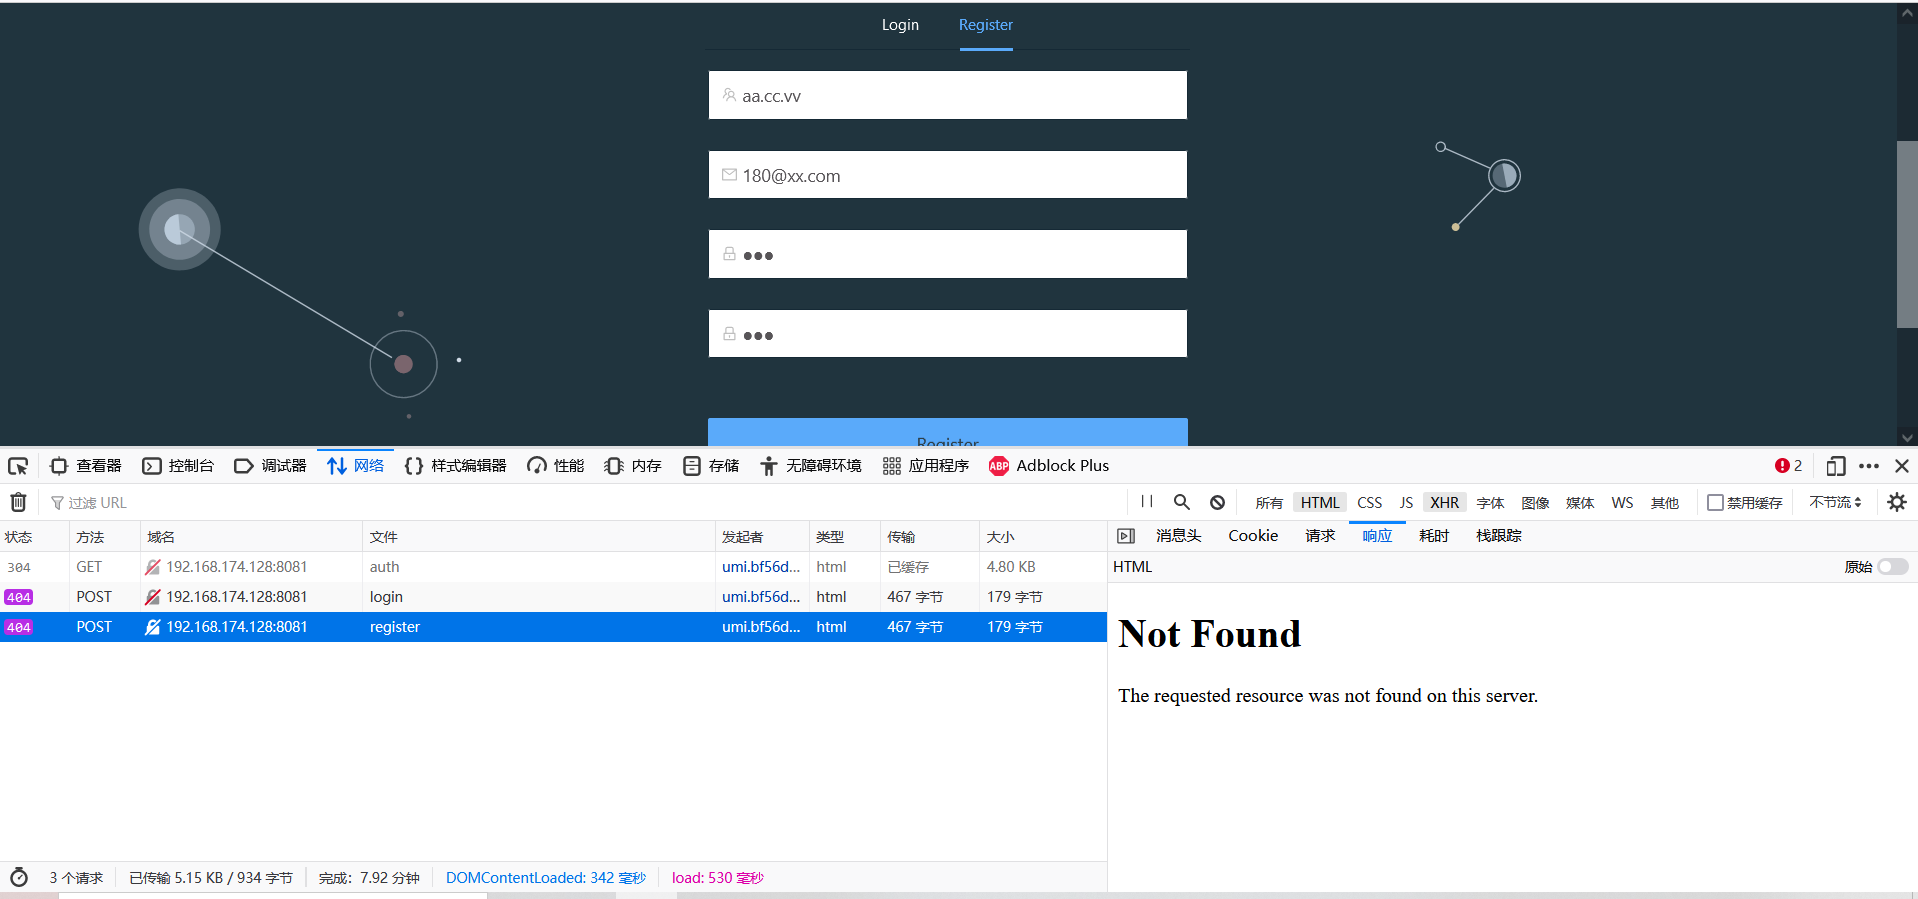Viewport: 1918px width, 899px height.
Task: Click initiator link in auth row
Action: coord(761,567)
